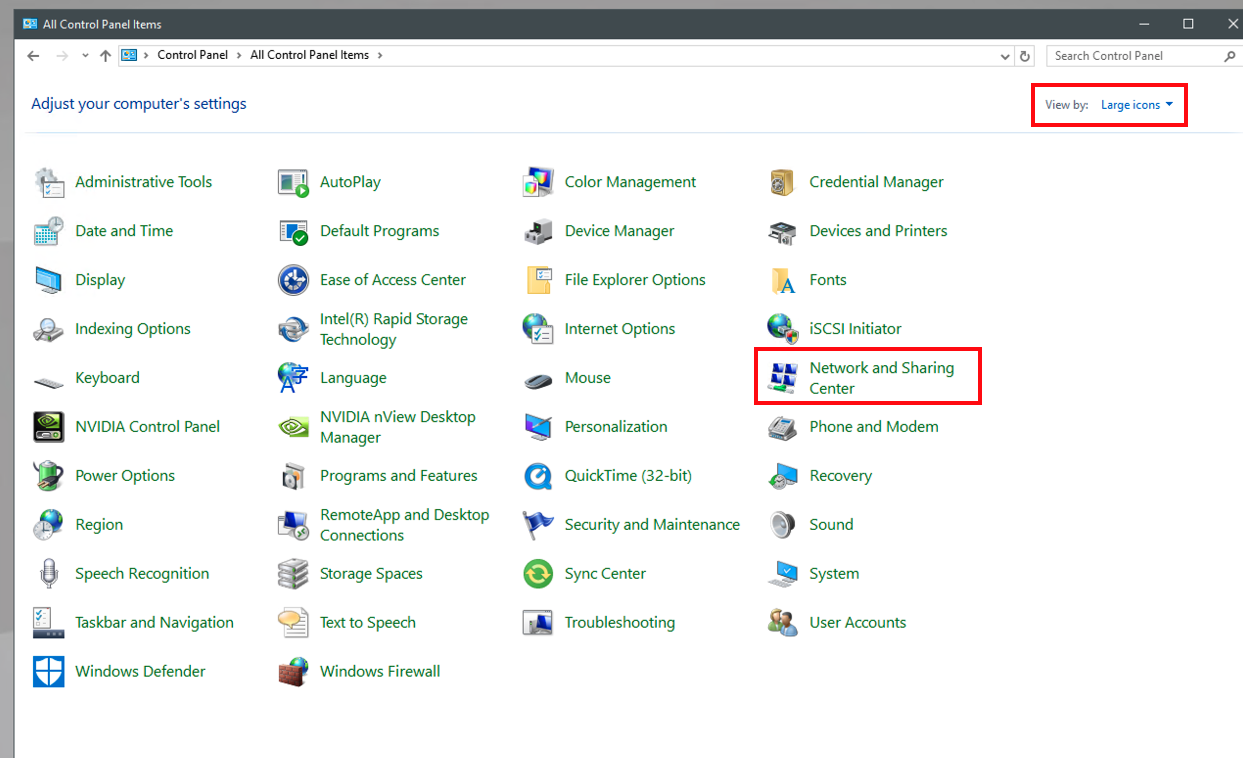Click the iSCSI Initiator icon
Screen dimensions: 1243x758
click(x=782, y=329)
